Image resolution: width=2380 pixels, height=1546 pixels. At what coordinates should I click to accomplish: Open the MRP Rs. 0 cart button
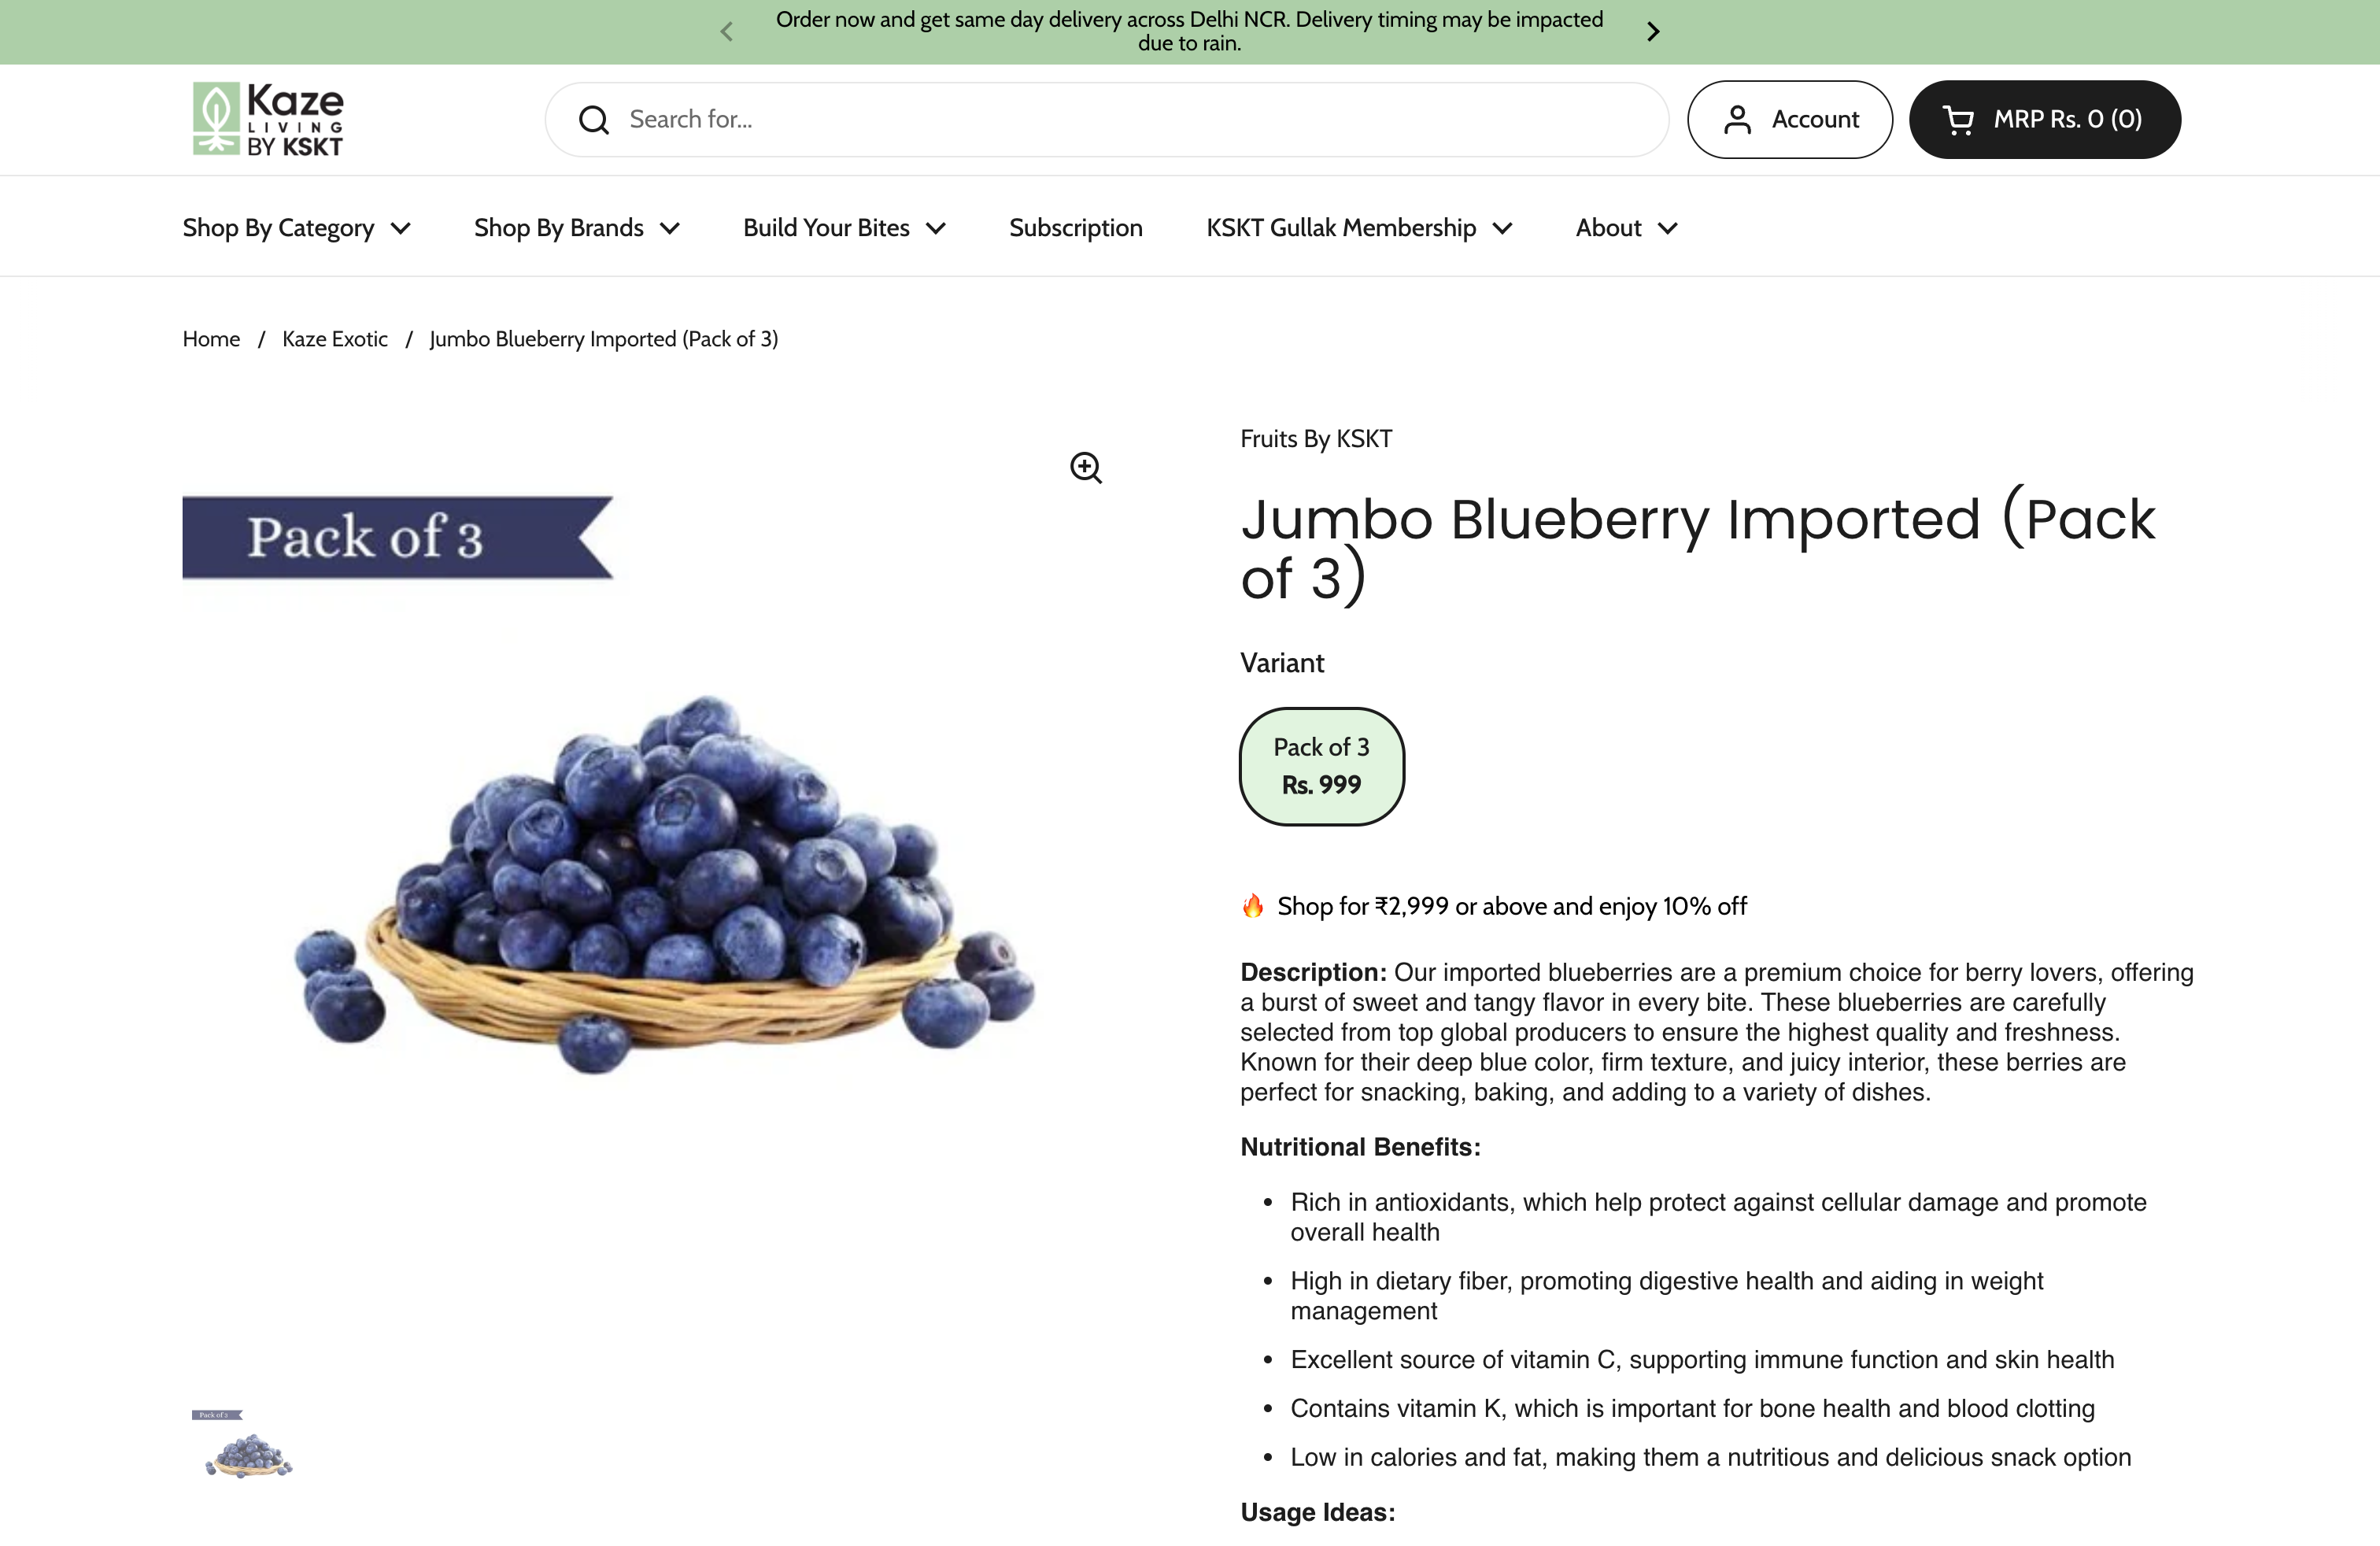2045,120
